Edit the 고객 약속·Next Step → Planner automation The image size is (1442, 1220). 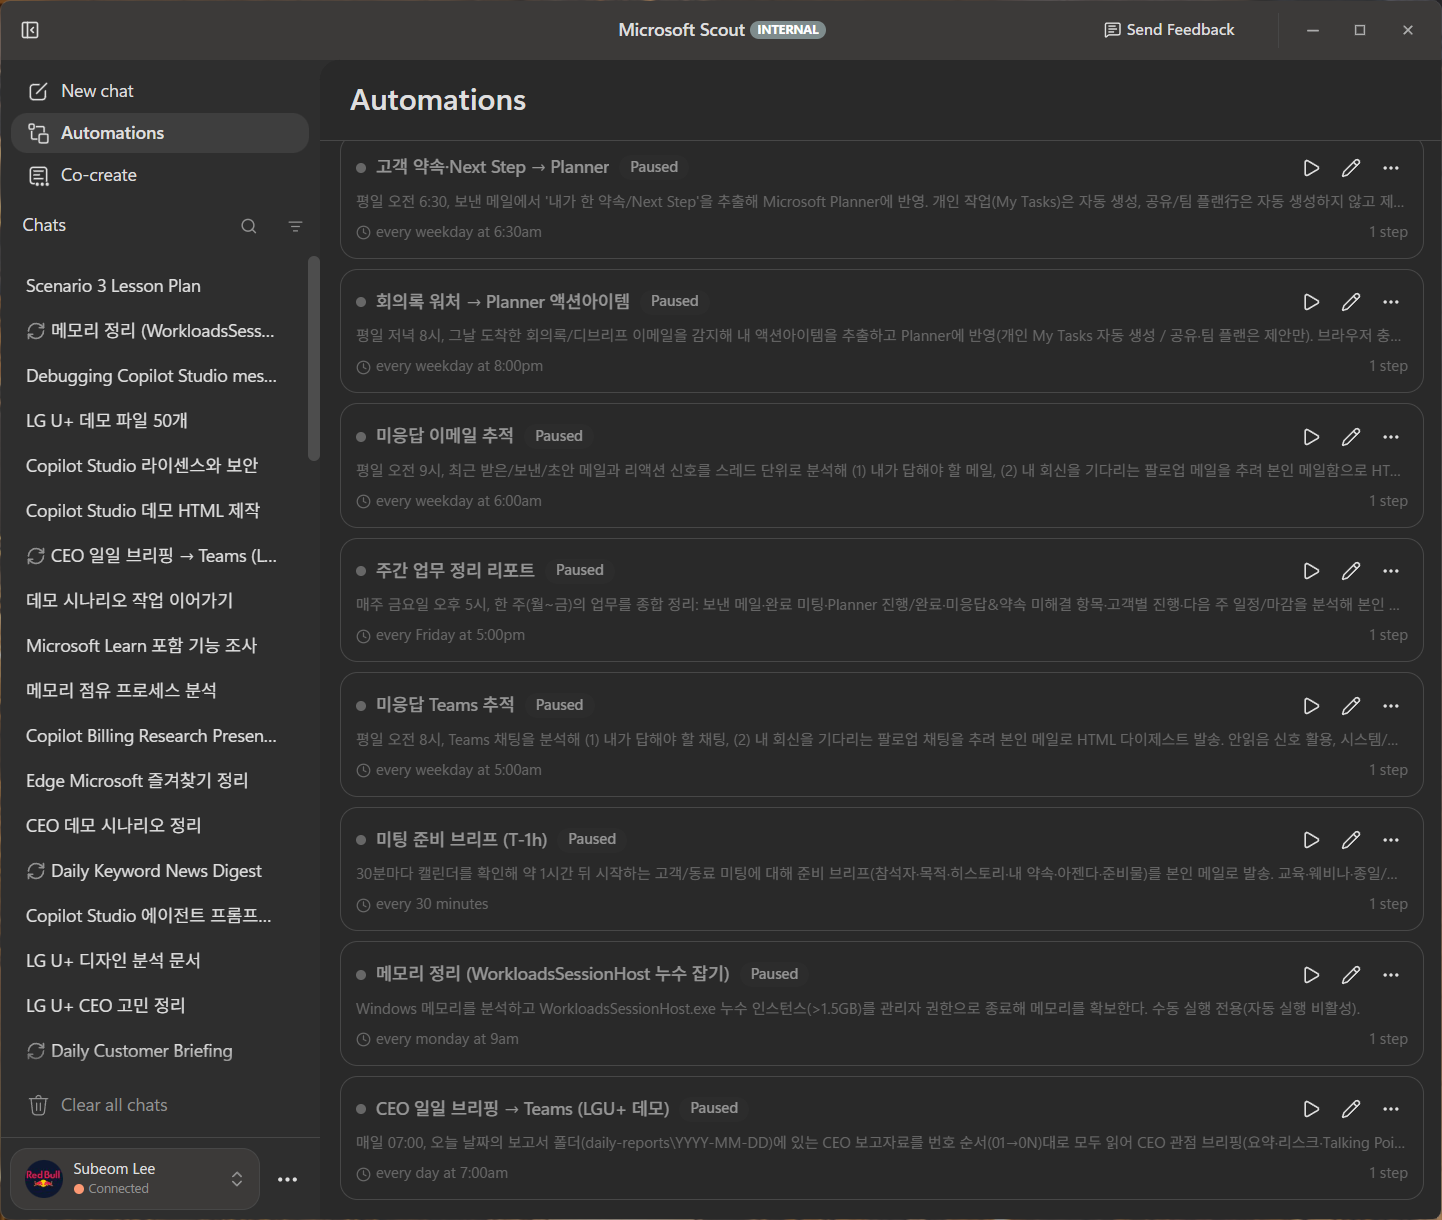pos(1351,168)
